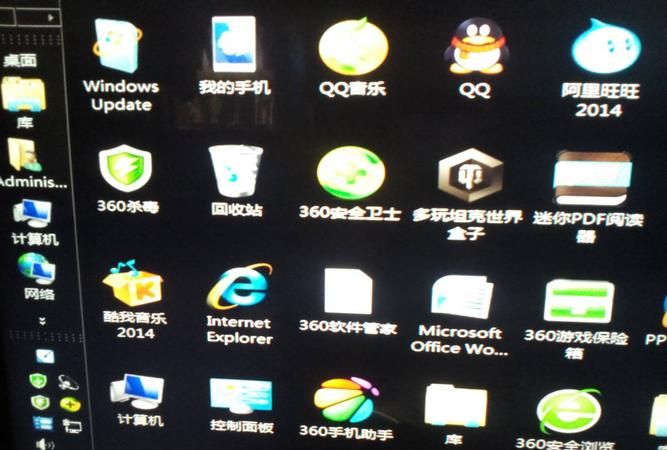This screenshot has width=667, height=450.
Task: Click the blue list tray icon
Action: [43, 423]
